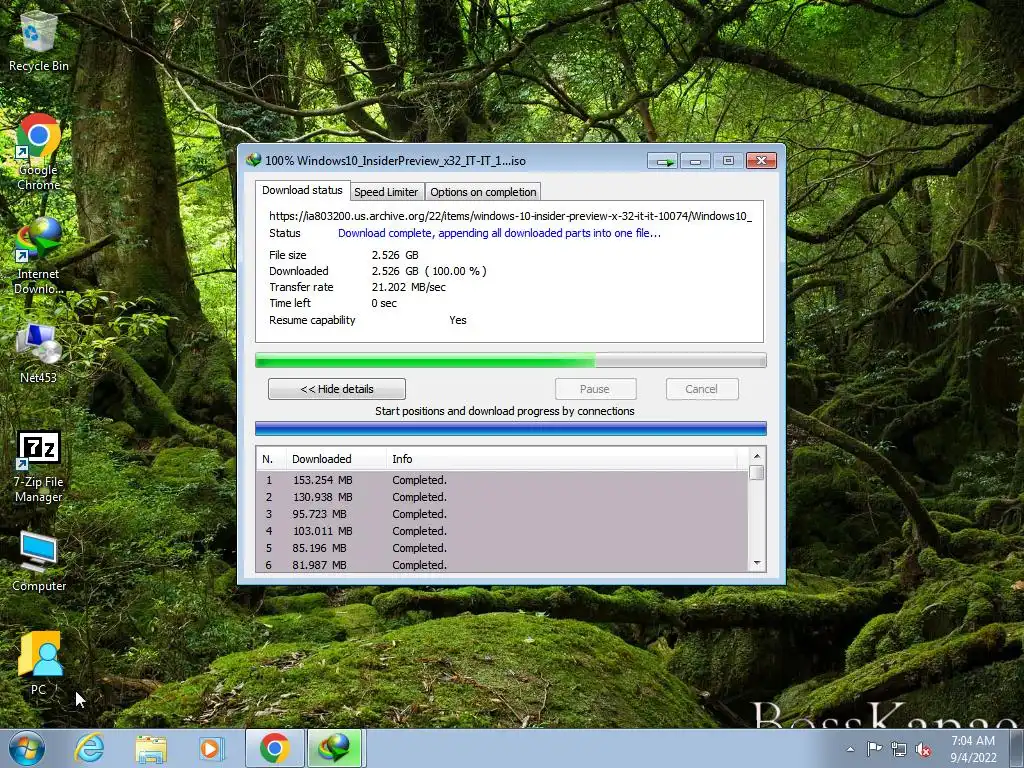Open the Options on completion tab
The image size is (1024, 768).
(483, 192)
